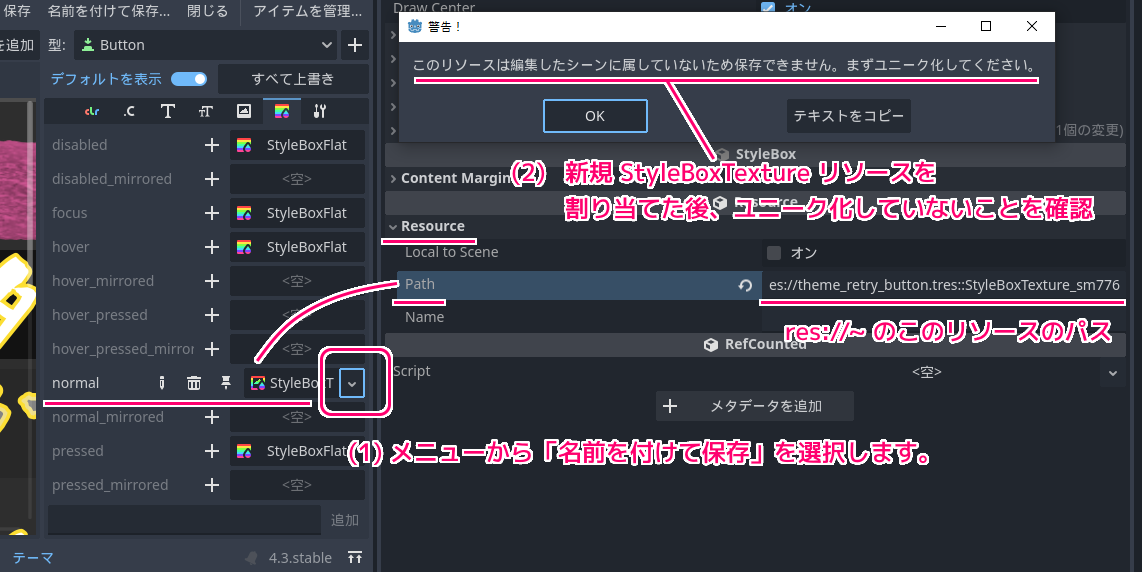
Task: Click the normal StyleBoxTexture slot
Action: 290,383
